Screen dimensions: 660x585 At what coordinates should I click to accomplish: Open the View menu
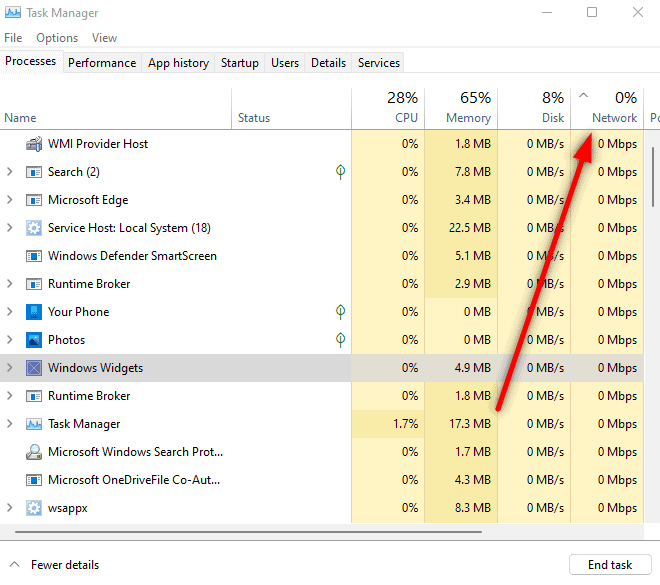coord(104,38)
